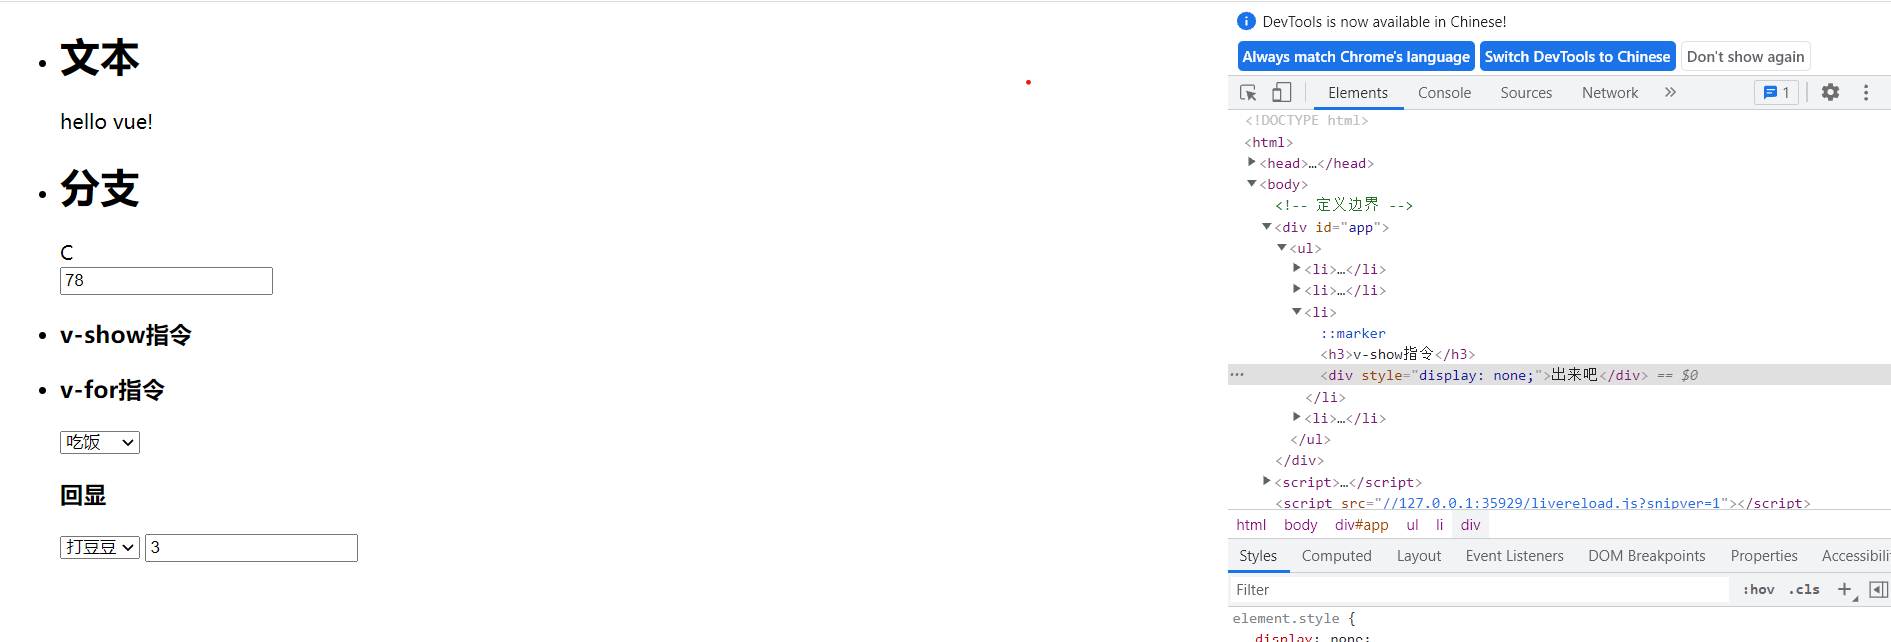
Task: Open the 吃饭 select dropdown
Action: coord(100,442)
